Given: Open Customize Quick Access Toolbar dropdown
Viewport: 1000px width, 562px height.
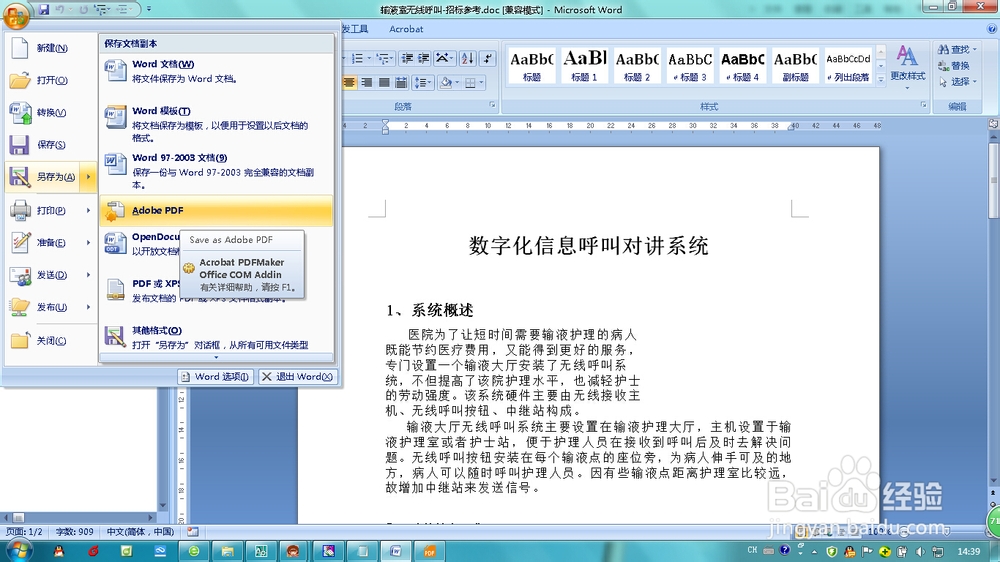Looking at the screenshot, I should [x=149, y=10].
